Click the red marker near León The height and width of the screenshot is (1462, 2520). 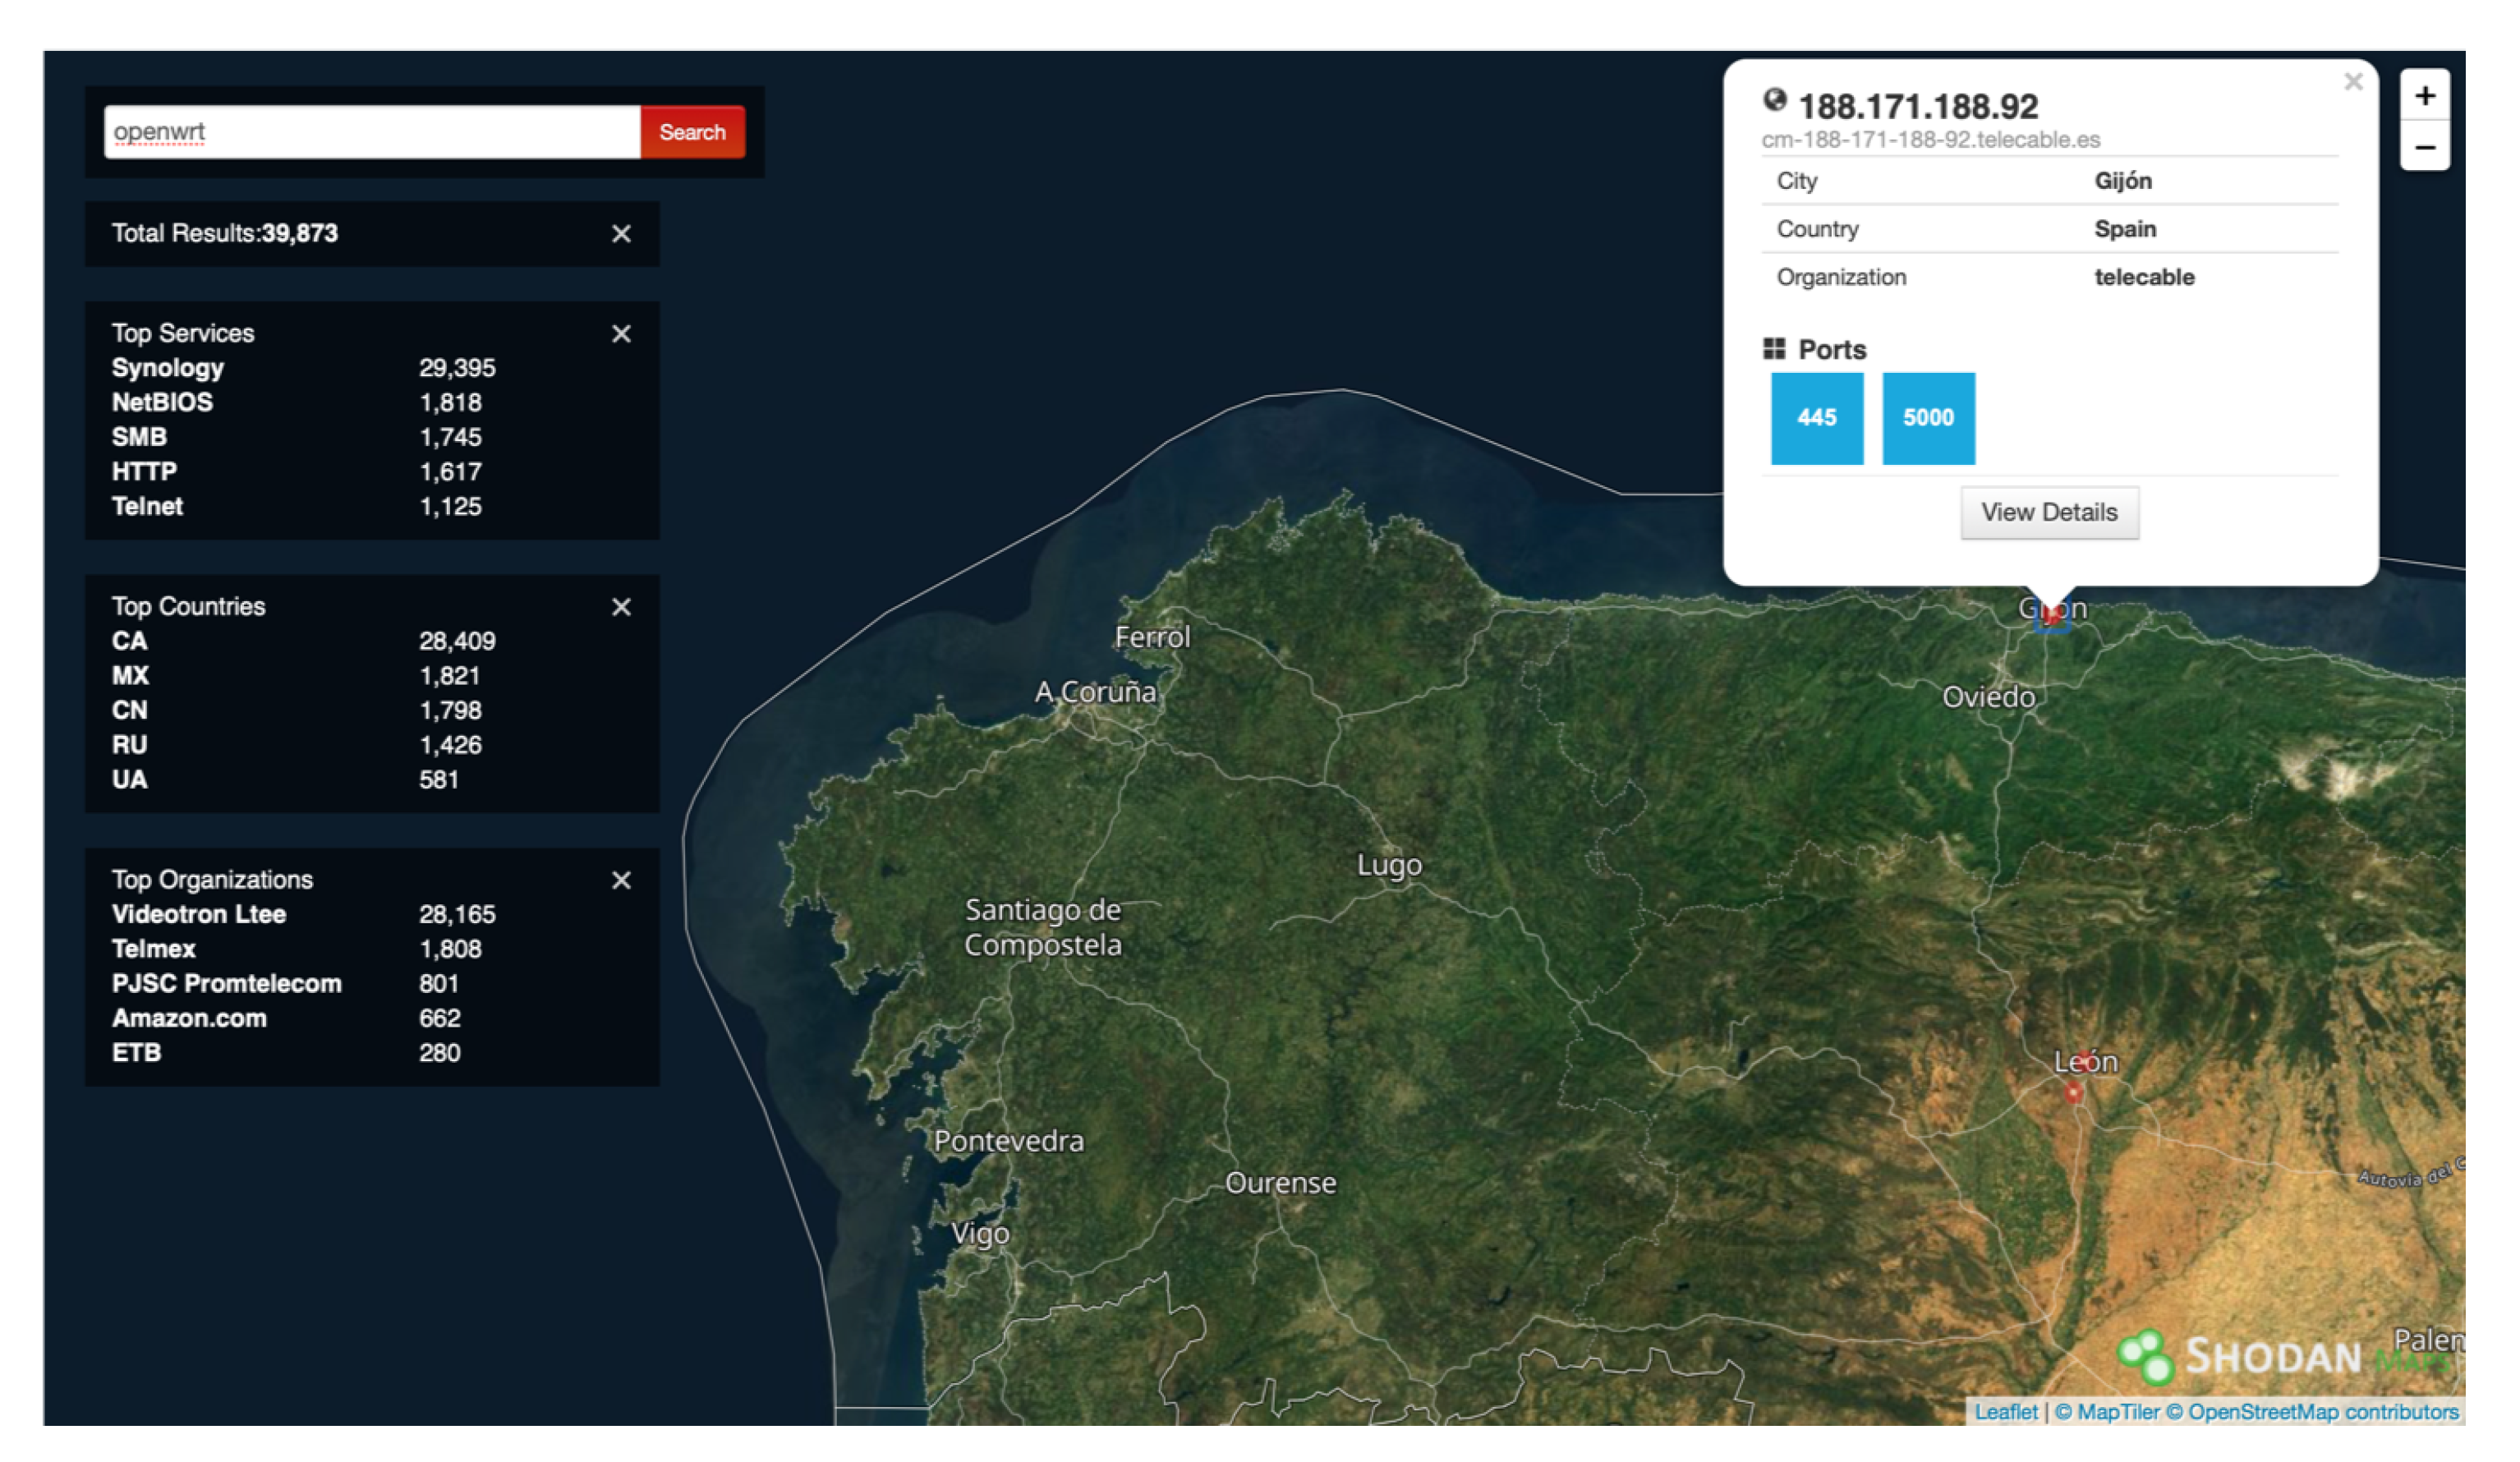click(x=2073, y=1093)
